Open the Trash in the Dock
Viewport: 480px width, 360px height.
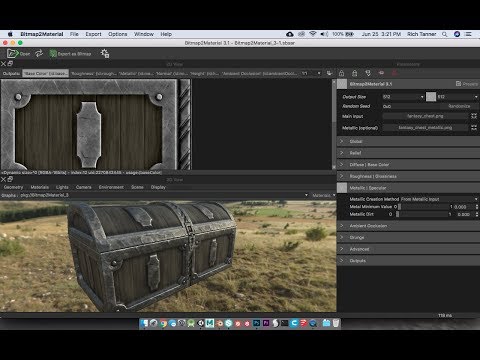336,323
